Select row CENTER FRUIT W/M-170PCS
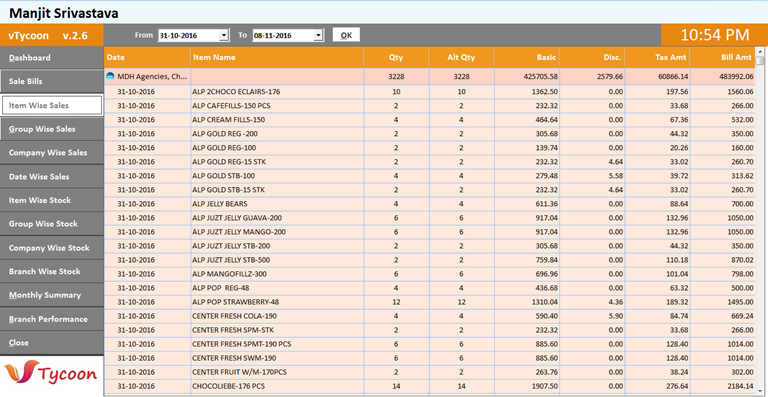Image resolution: width=768 pixels, height=397 pixels. pyautogui.click(x=430, y=372)
